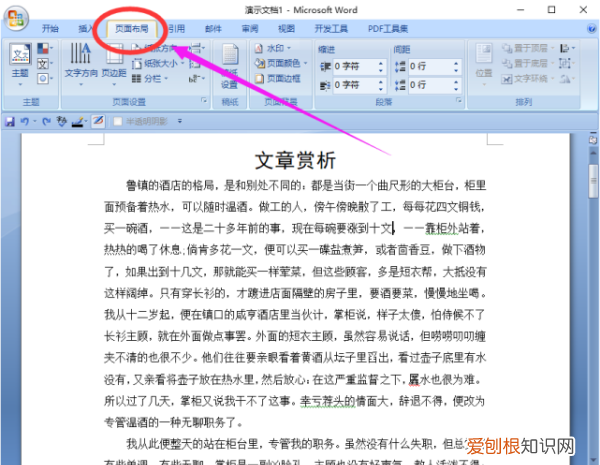Click the left indent input field

coord(355,67)
